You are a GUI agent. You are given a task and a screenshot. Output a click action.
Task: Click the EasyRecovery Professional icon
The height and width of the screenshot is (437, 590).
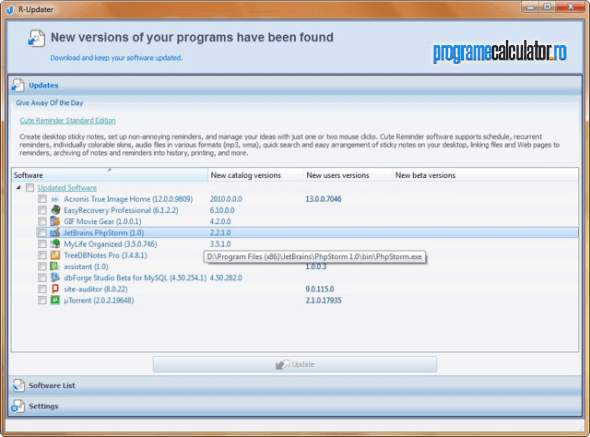coord(55,210)
